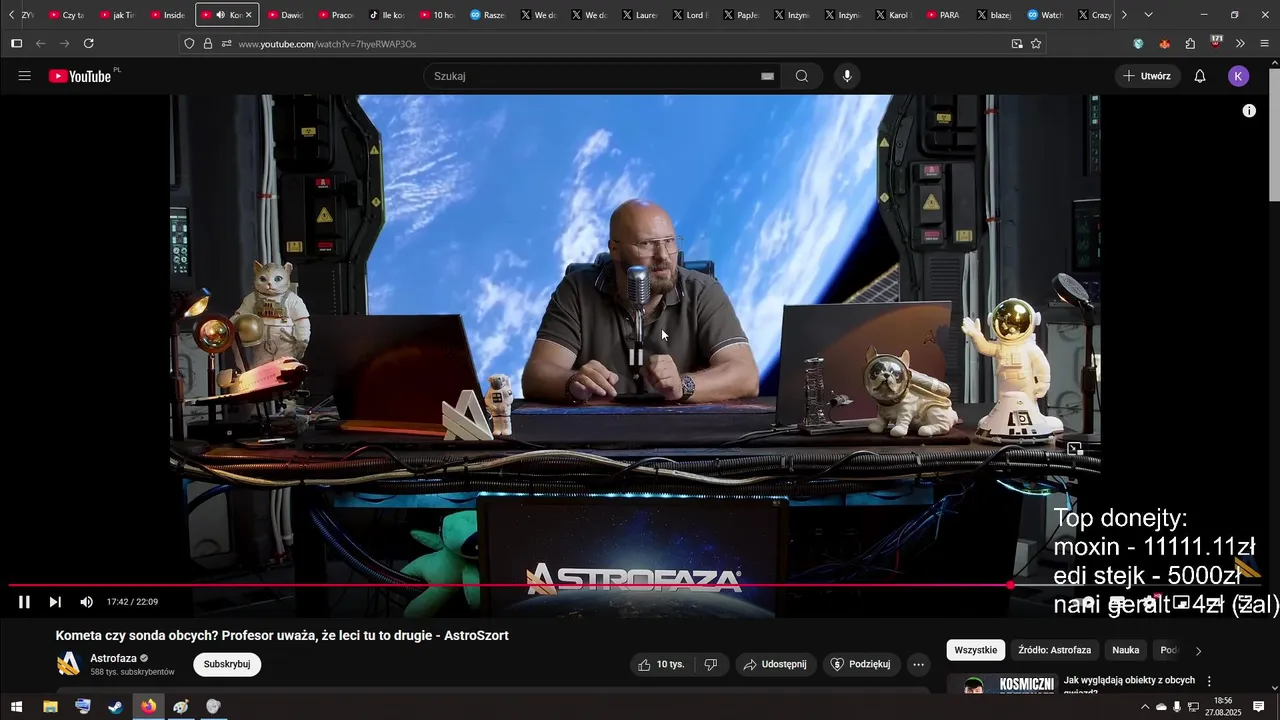Screen dimensions: 1280x720
Task: Open Paint app from taskbar
Action: click(x=181, y=707)
